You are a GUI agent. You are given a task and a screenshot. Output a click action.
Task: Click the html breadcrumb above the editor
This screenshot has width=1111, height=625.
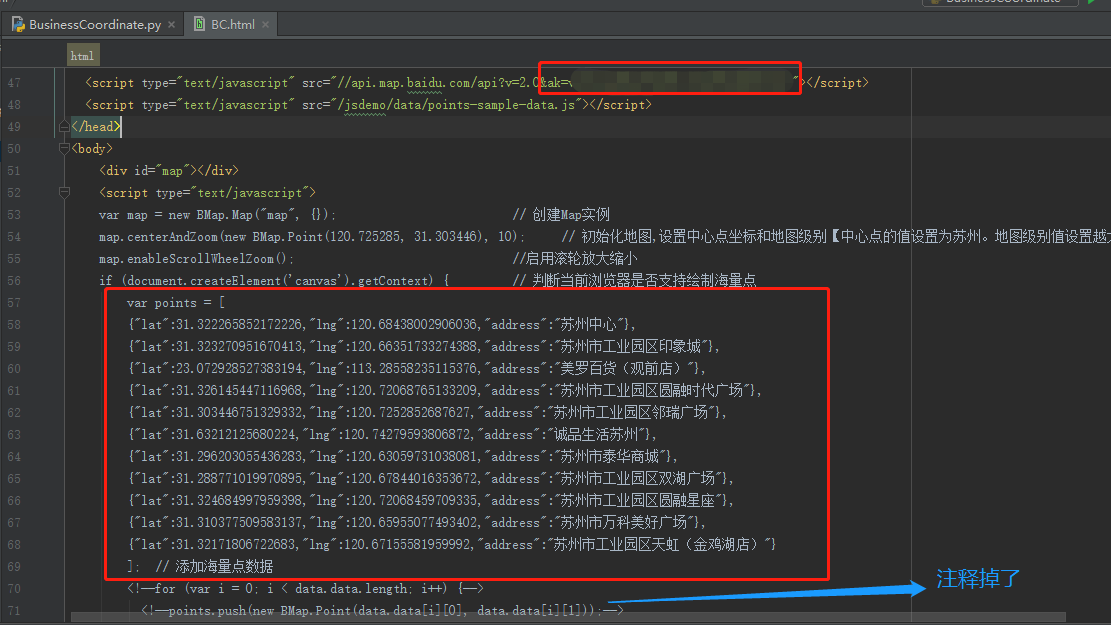(x=82, y=54)
